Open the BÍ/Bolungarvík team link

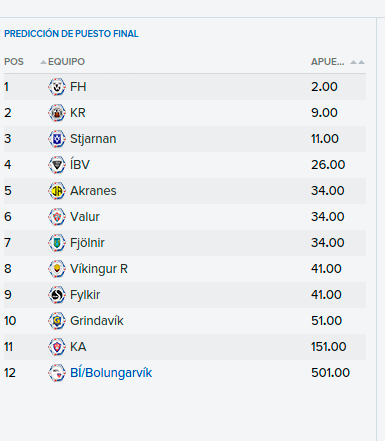pos(111,373)
